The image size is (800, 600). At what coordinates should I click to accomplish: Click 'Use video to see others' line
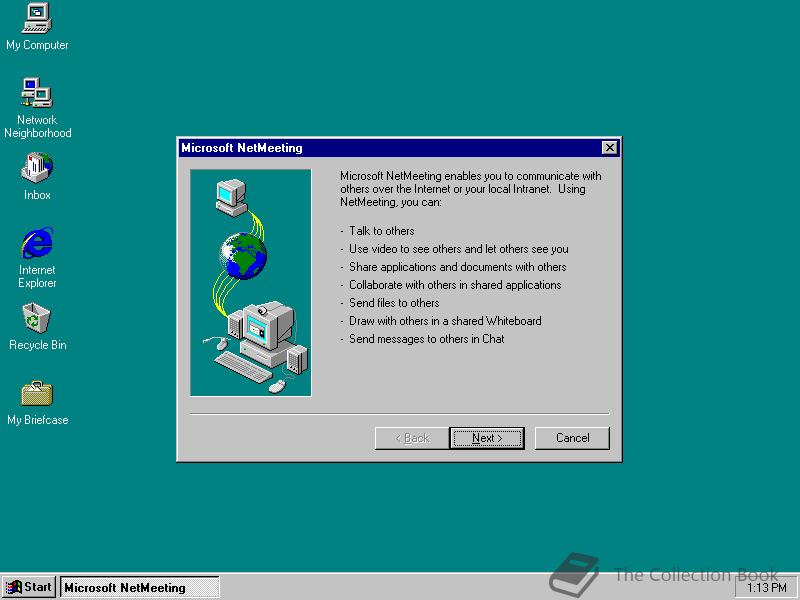point(459,249)
